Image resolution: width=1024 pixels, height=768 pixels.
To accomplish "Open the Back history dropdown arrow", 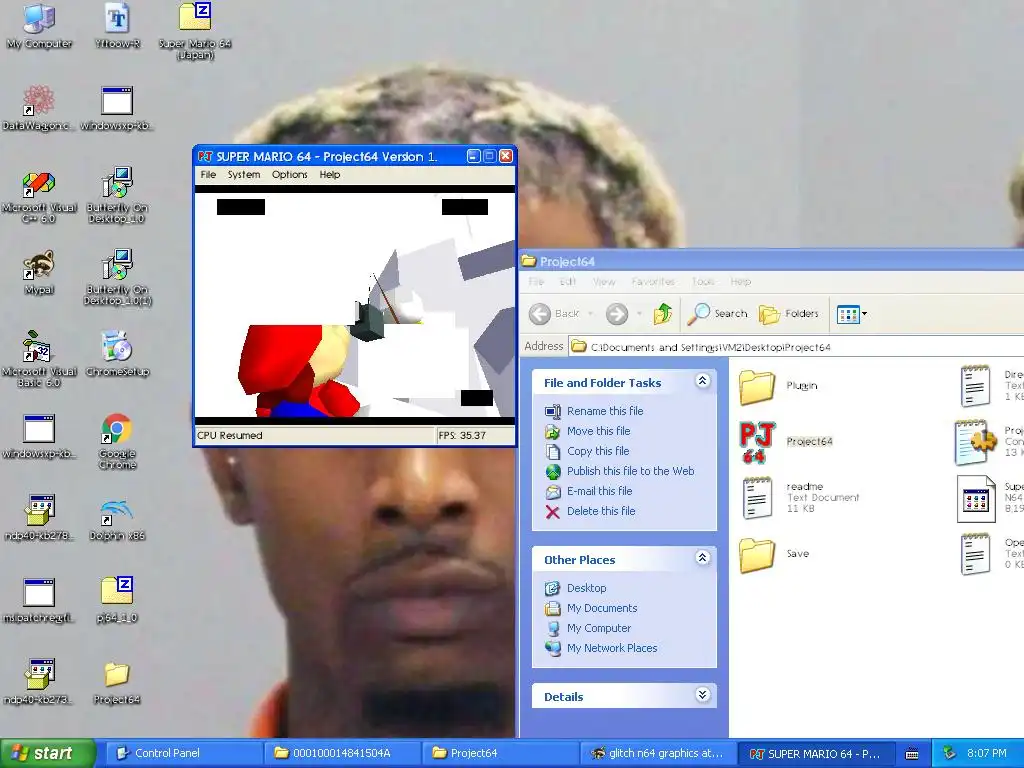I will 591,314.
